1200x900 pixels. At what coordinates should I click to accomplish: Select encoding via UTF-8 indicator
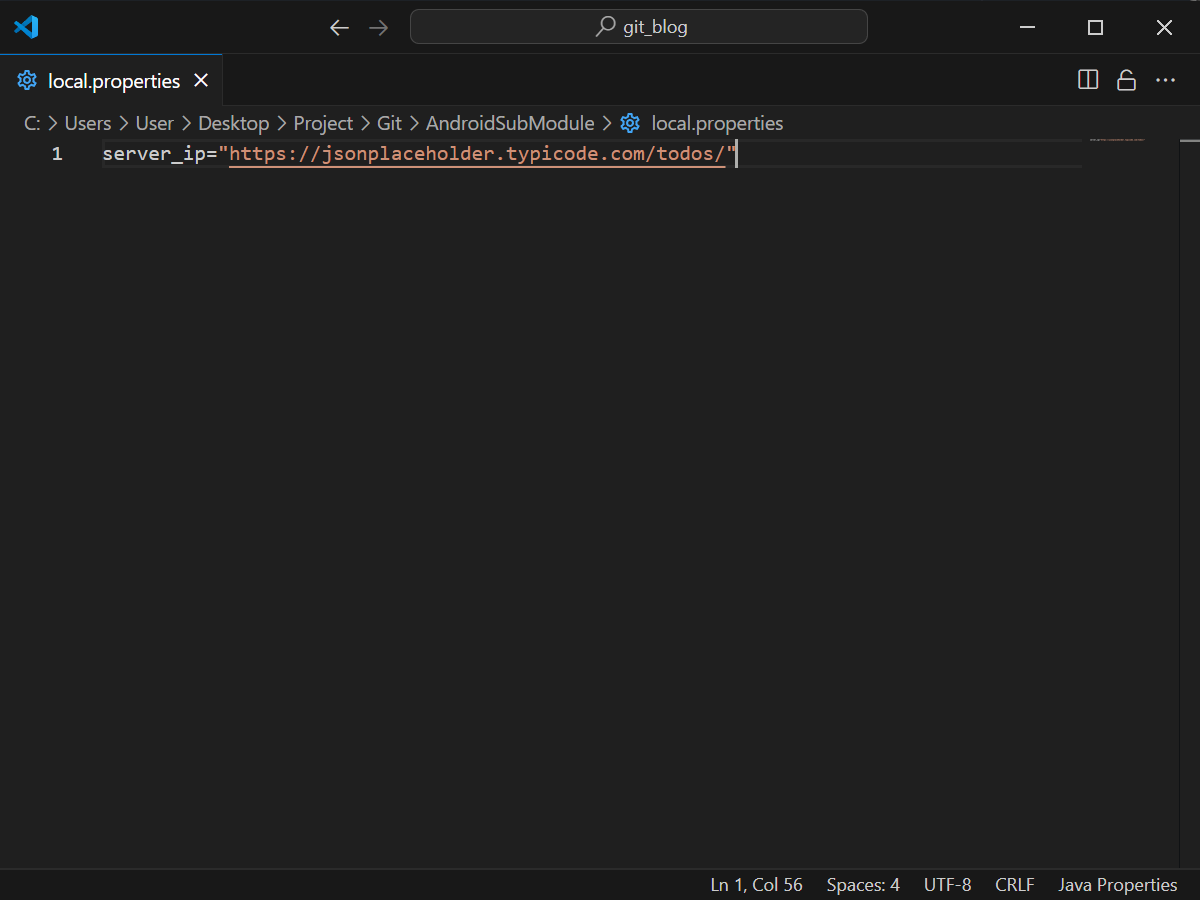coord(947,885)
